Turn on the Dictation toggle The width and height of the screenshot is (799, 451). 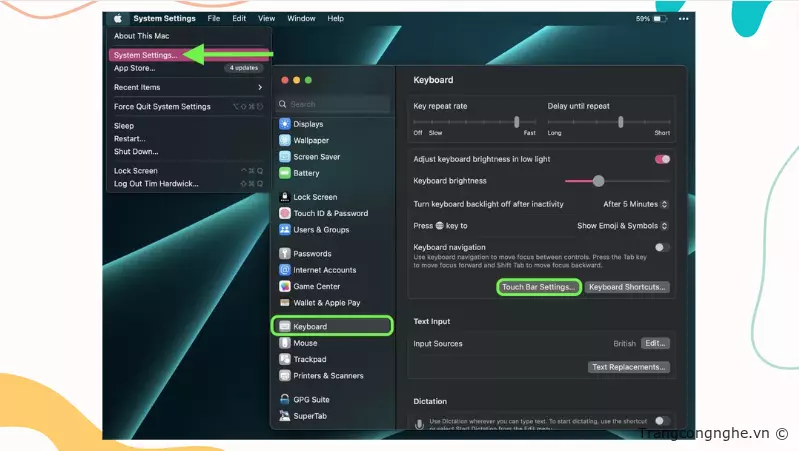coord(662,422)
